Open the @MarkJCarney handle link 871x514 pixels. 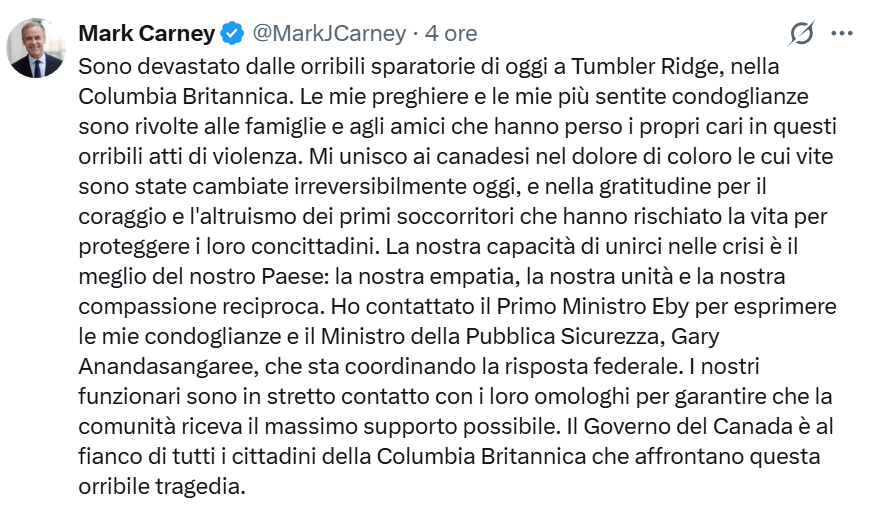pos(328,34)
